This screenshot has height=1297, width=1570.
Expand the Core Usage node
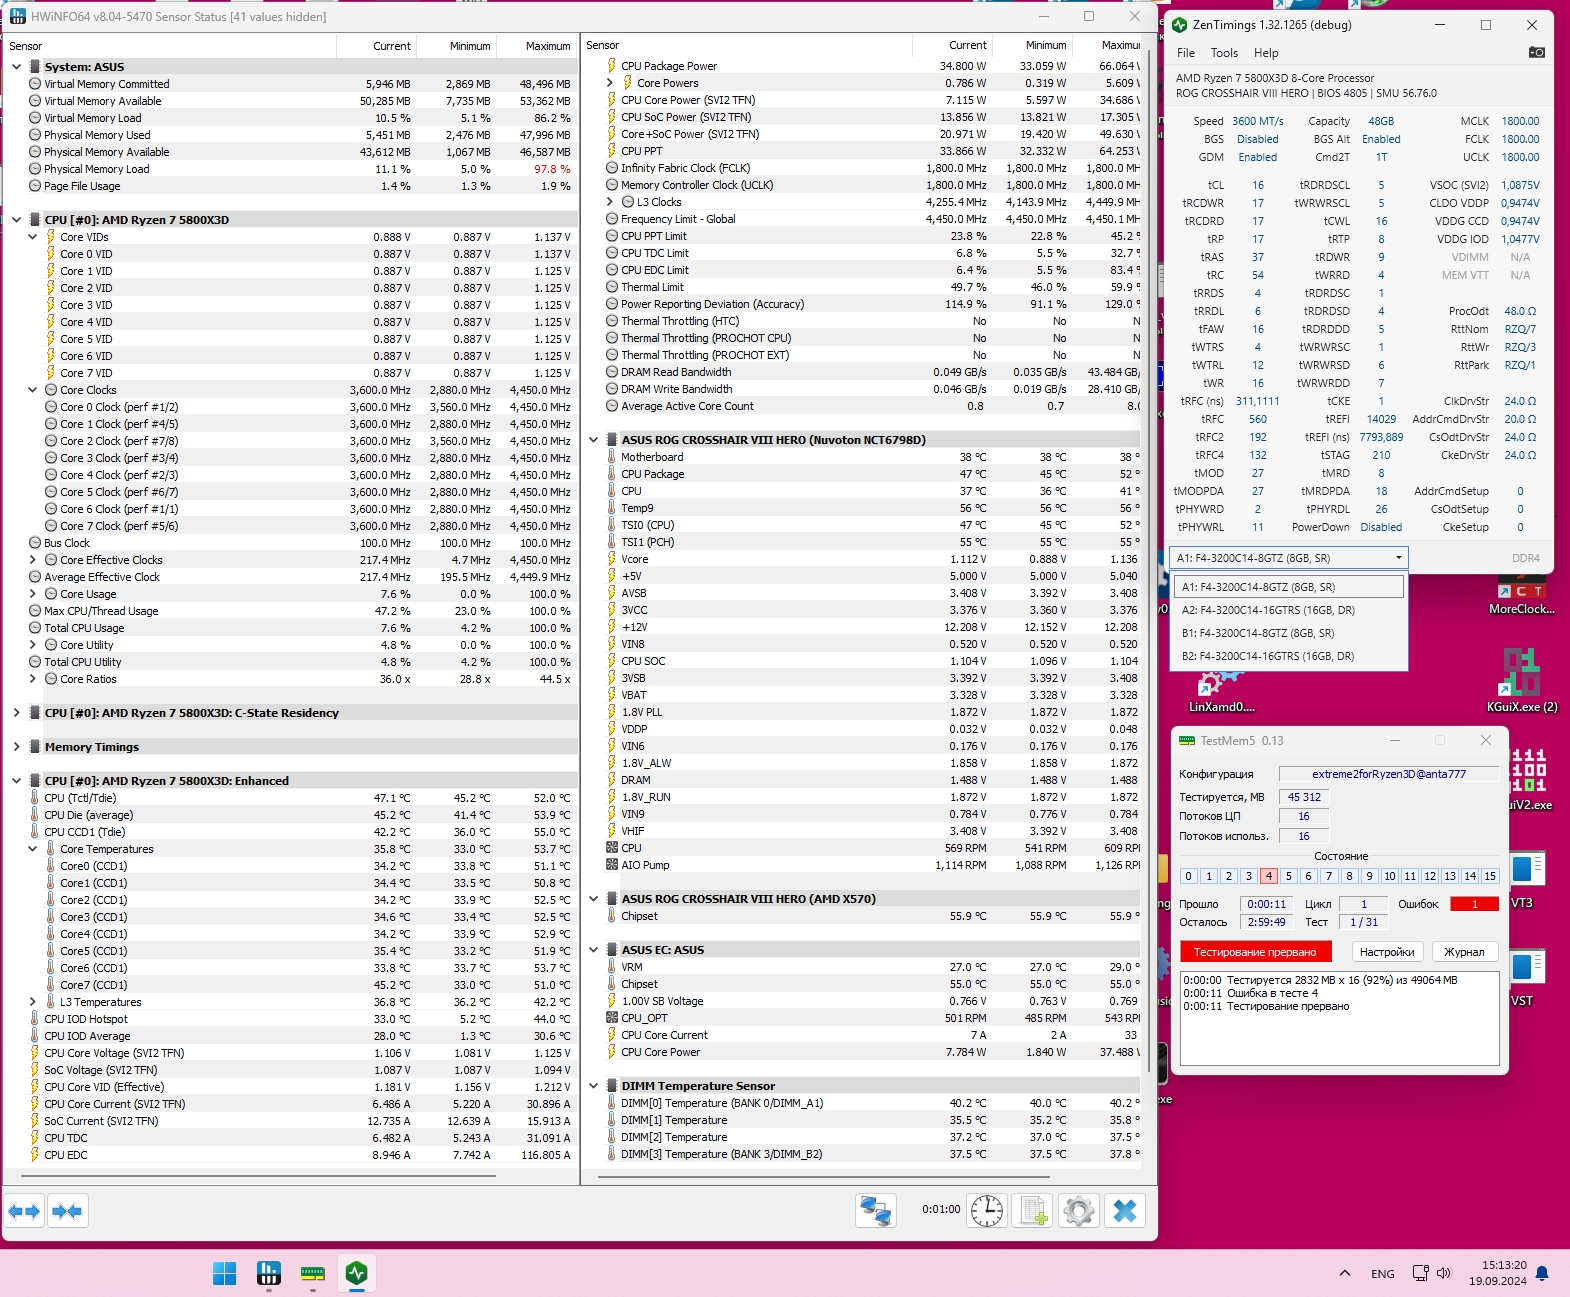click(x=32, y=594)
